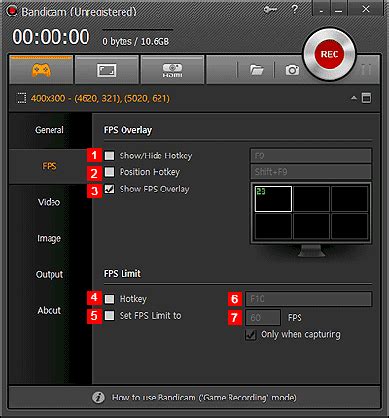This screenshot has height=418, width=389.
Task: Click the 400x300 target coordinates text
Action: pos(100,99)
